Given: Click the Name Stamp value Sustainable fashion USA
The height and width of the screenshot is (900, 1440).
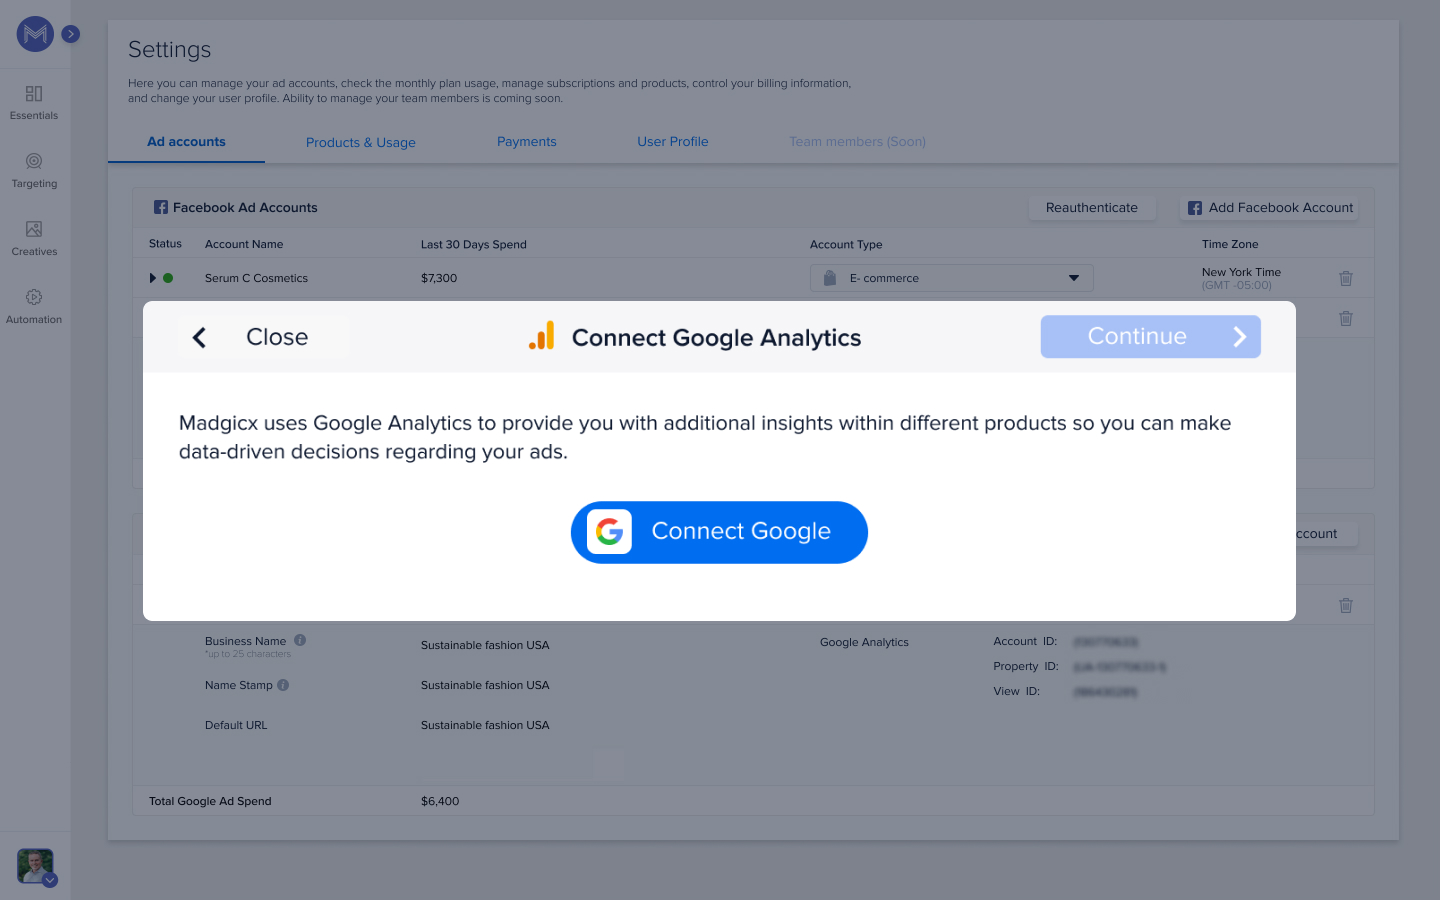Looking at the screenshot, I should coord(485,685).
